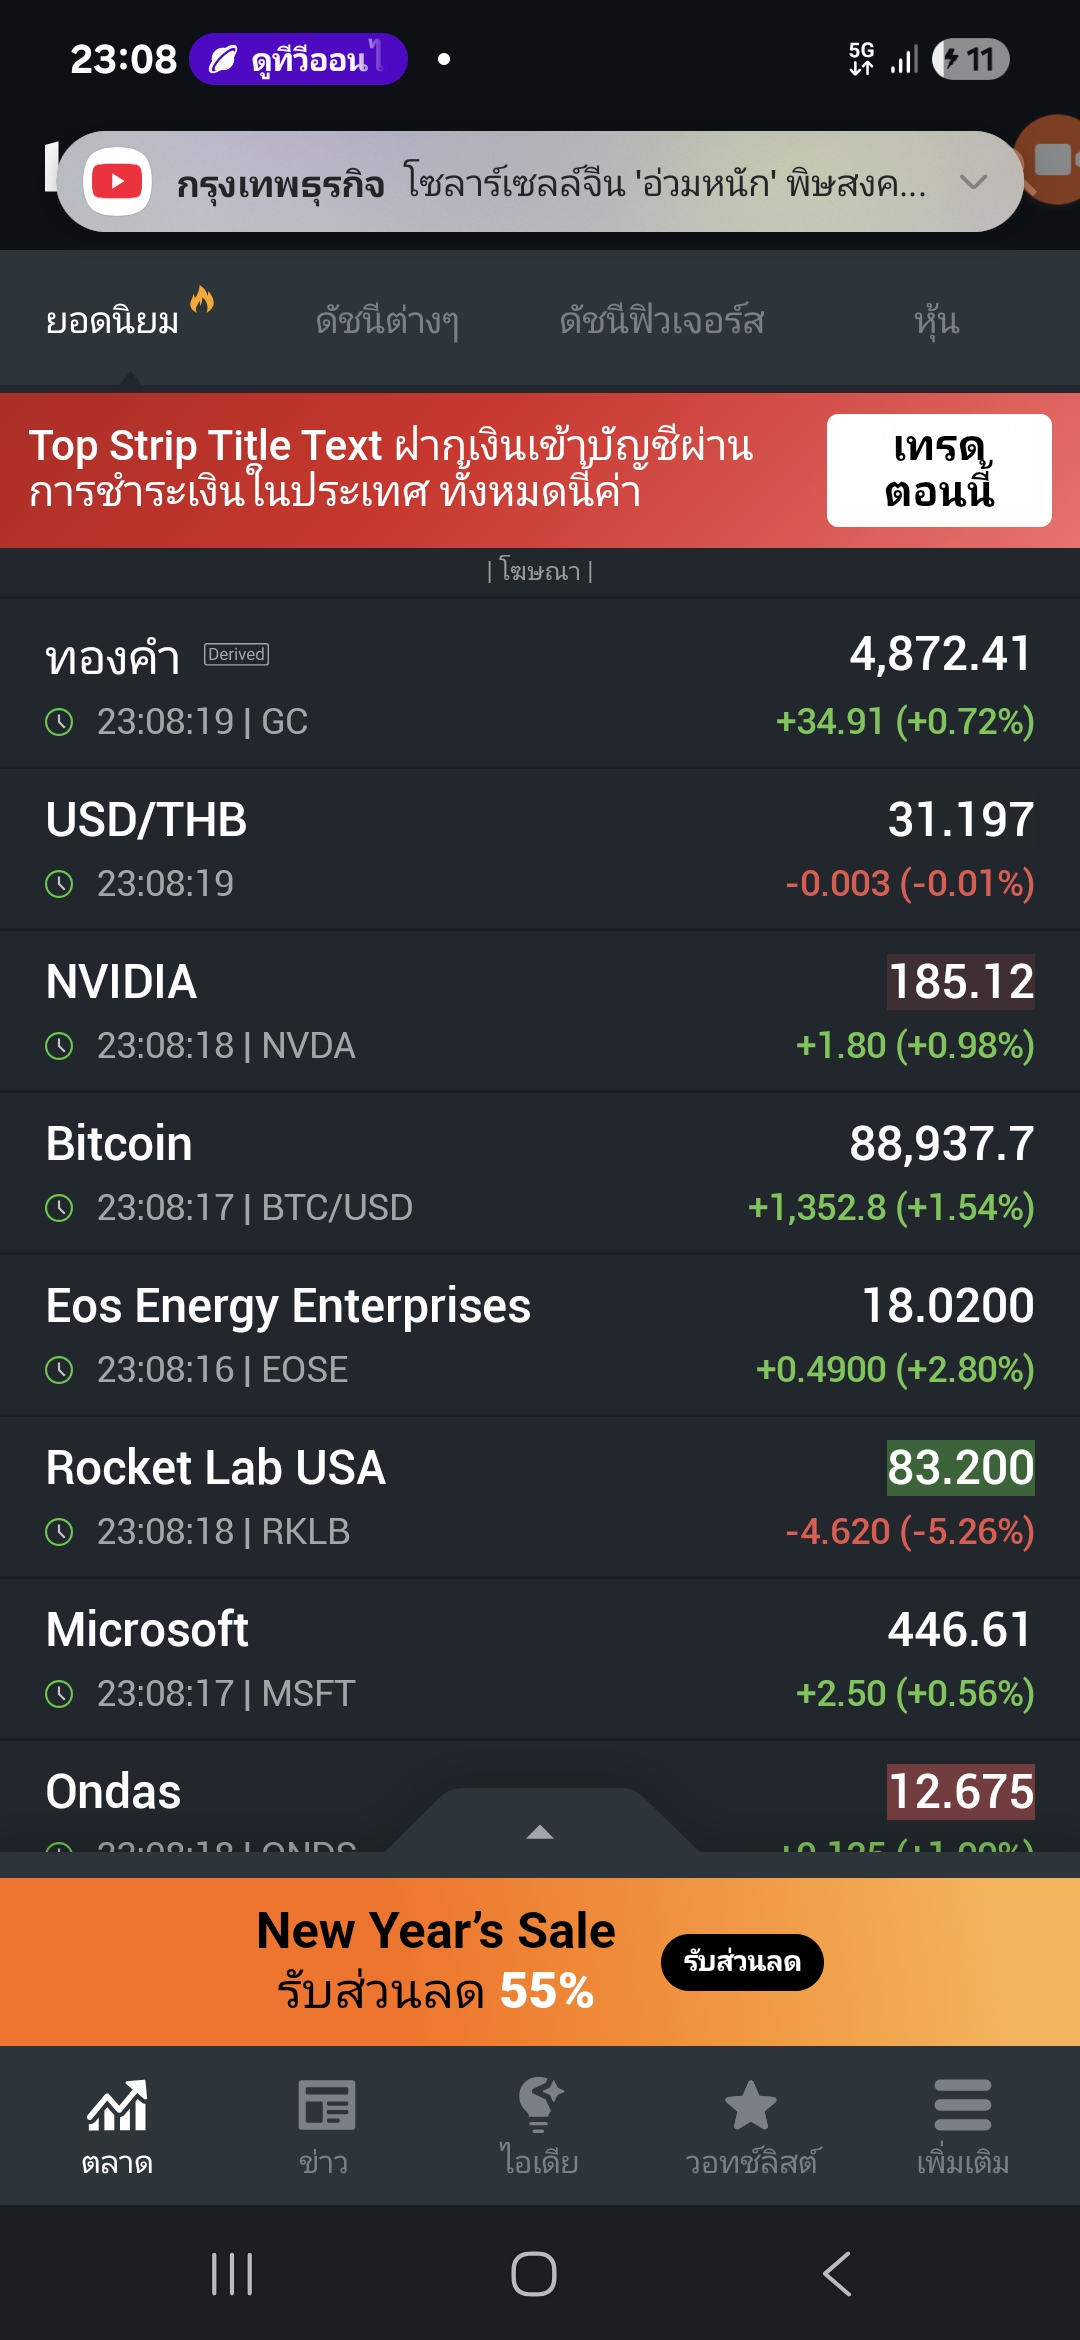Expand the YouTube notification chevron
This screenshot has height=2340, width=1080.
tap(973, 182)
